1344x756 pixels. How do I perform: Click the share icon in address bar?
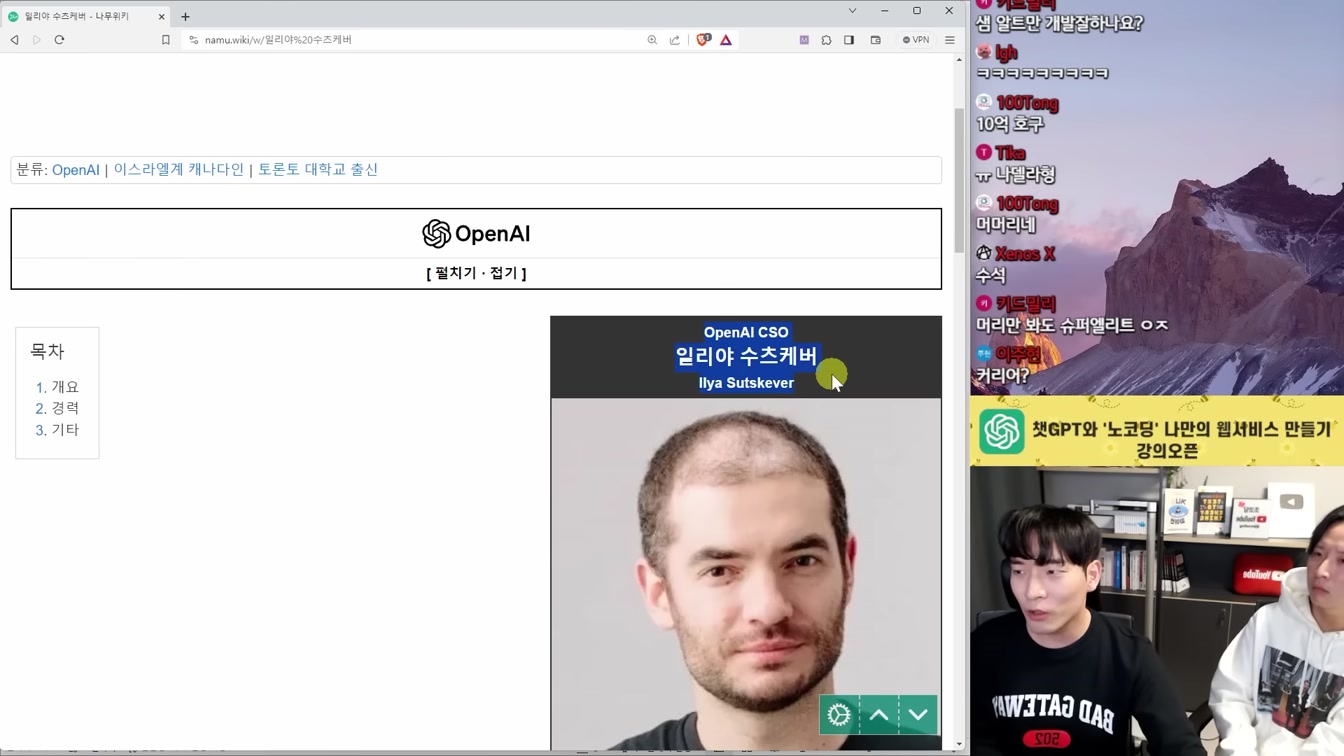pos(675,40)
